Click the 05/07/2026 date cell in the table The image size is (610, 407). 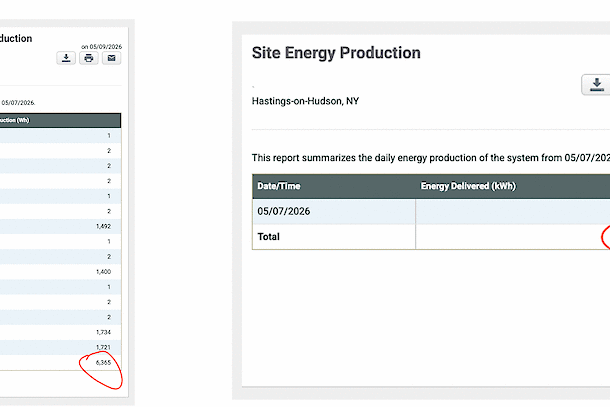click(x=284, y=211)
